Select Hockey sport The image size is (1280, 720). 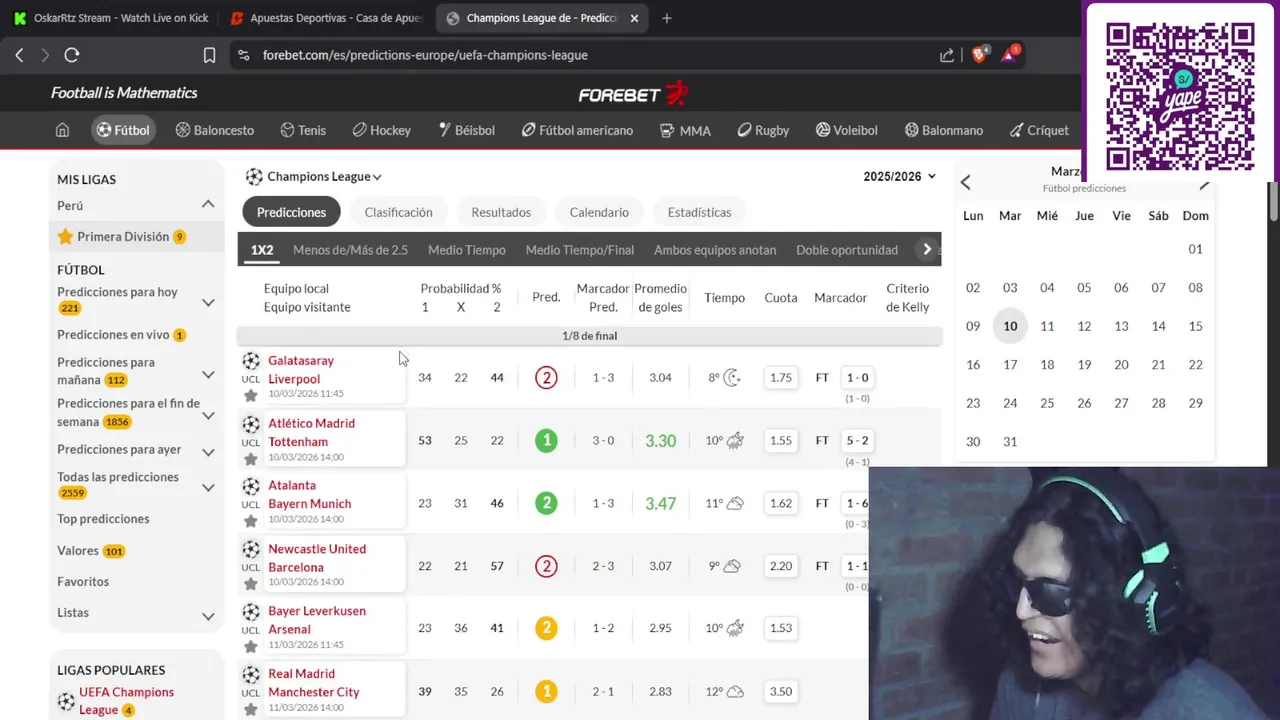coord(381,130)
